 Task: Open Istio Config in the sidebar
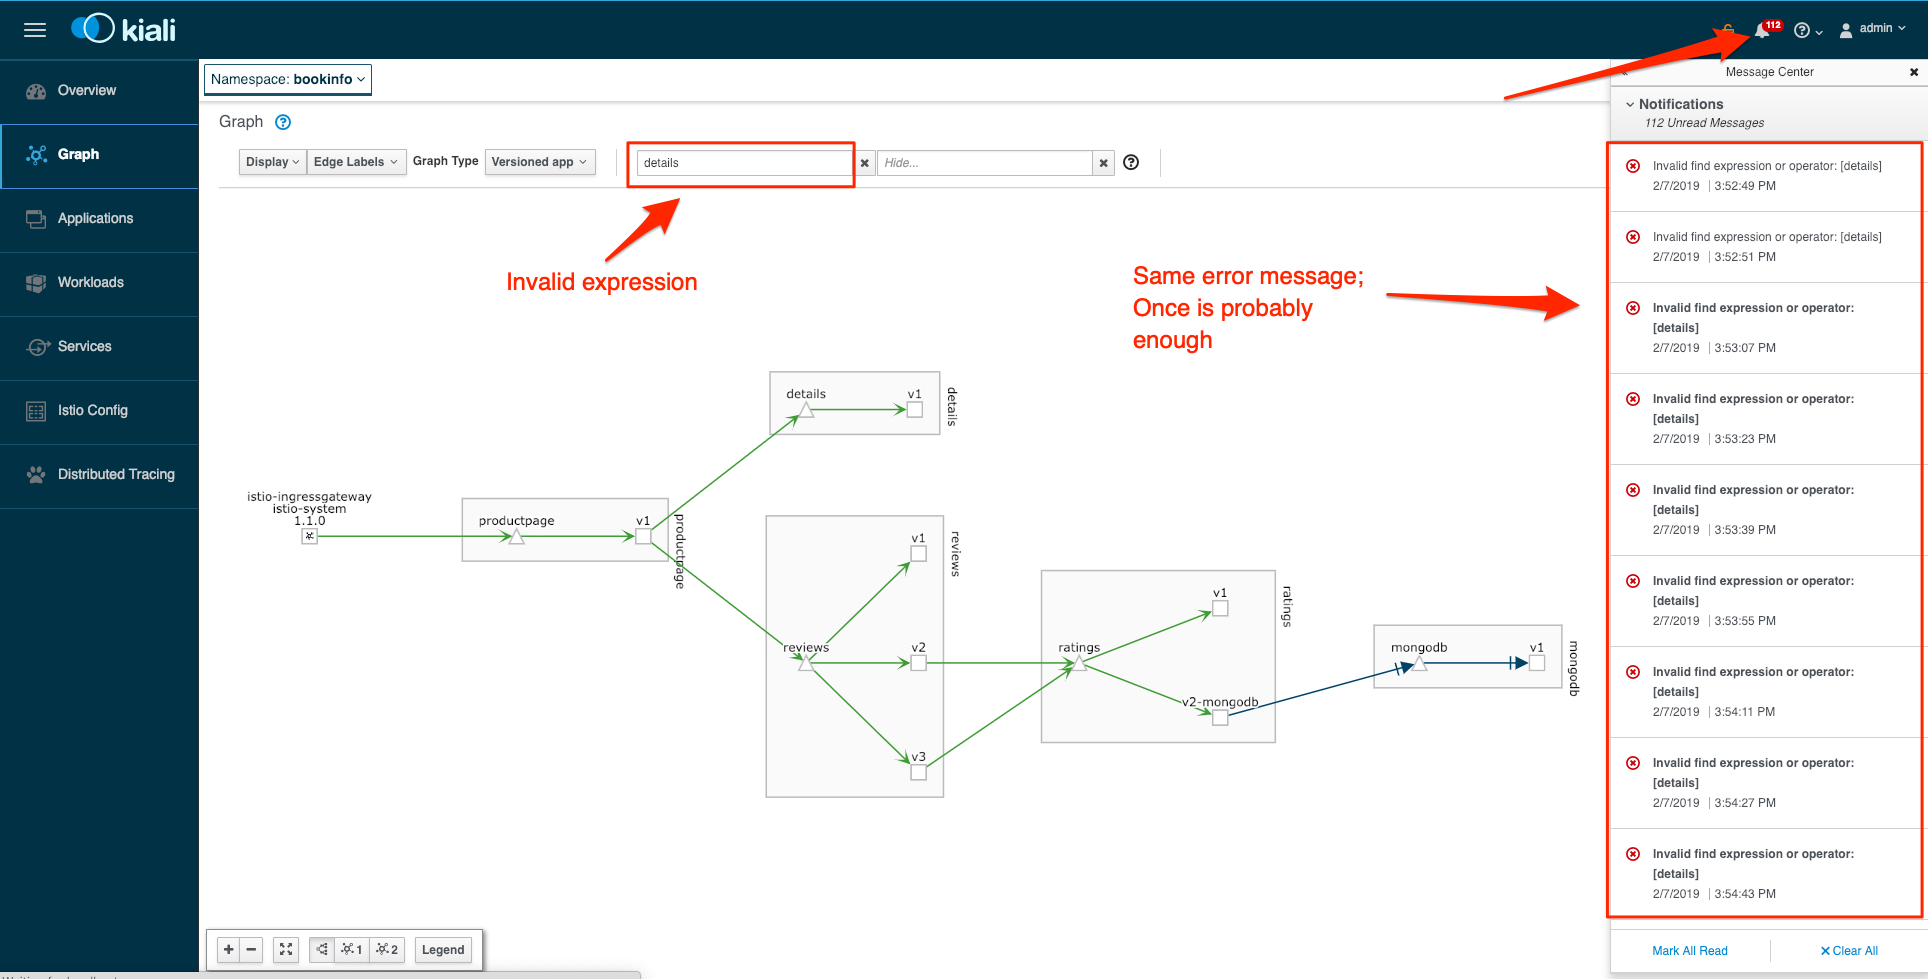point(99,411)
